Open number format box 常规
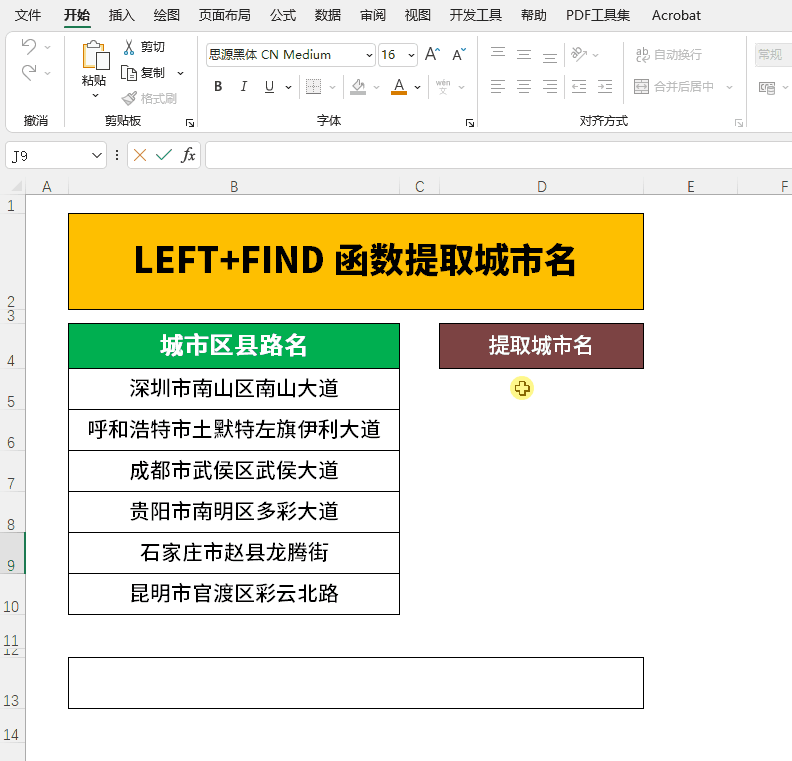This screenshot has width=792, height=761. tap(773, 55)
